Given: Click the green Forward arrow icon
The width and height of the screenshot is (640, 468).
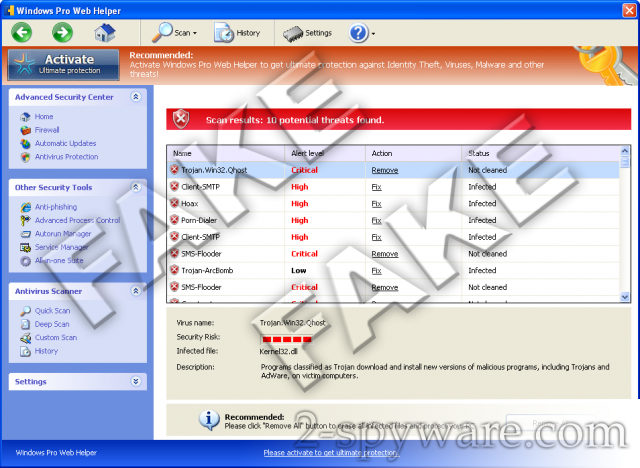Looking at the screenshot, I should point(62,33).
